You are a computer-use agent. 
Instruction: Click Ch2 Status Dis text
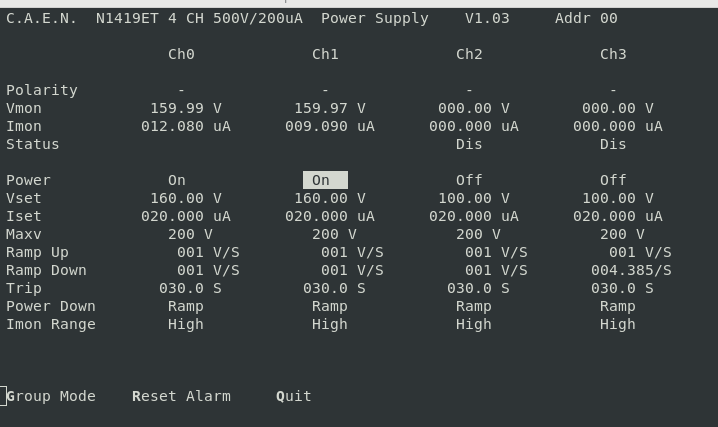click(x=469, y=144)
